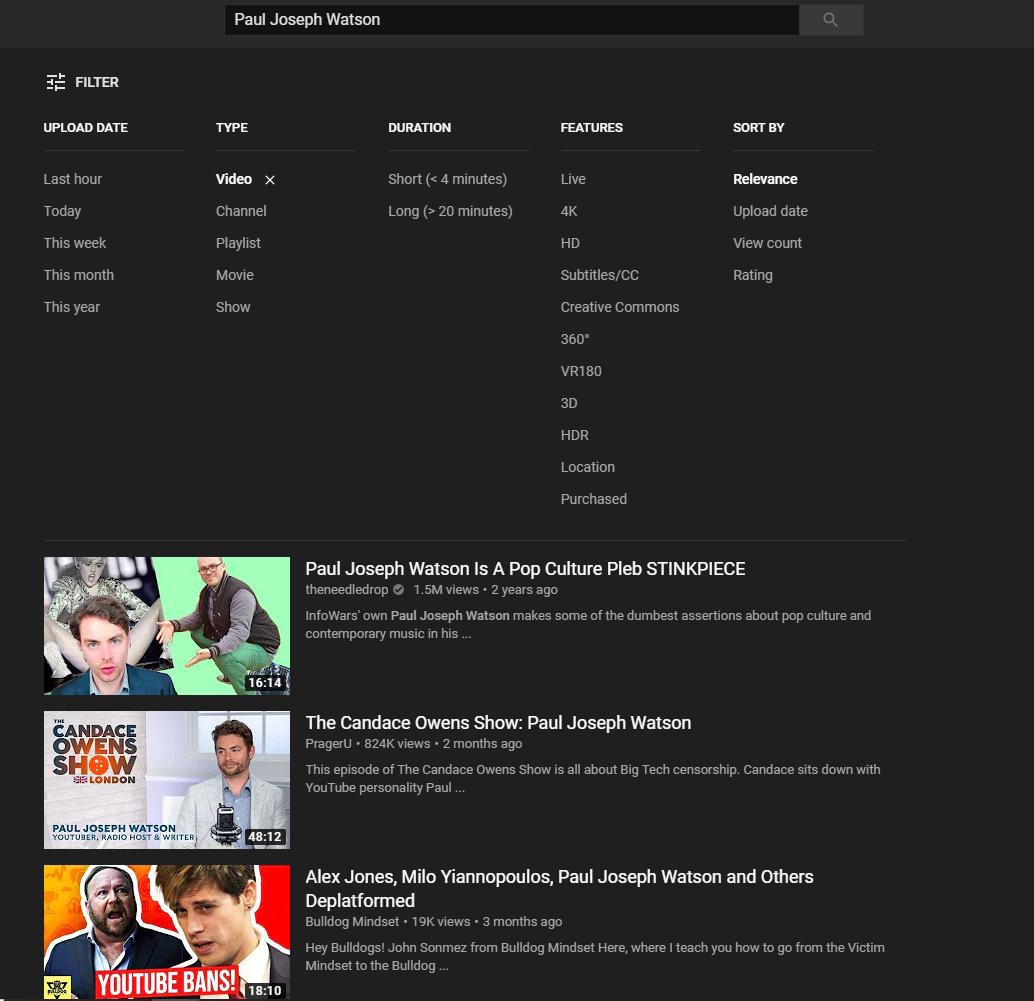The width and height of the screenshot is (1034, 1001).
Task: Click description starting 'InfoWars' own Paul Joseph Watson'
Action: pos(588,624)
